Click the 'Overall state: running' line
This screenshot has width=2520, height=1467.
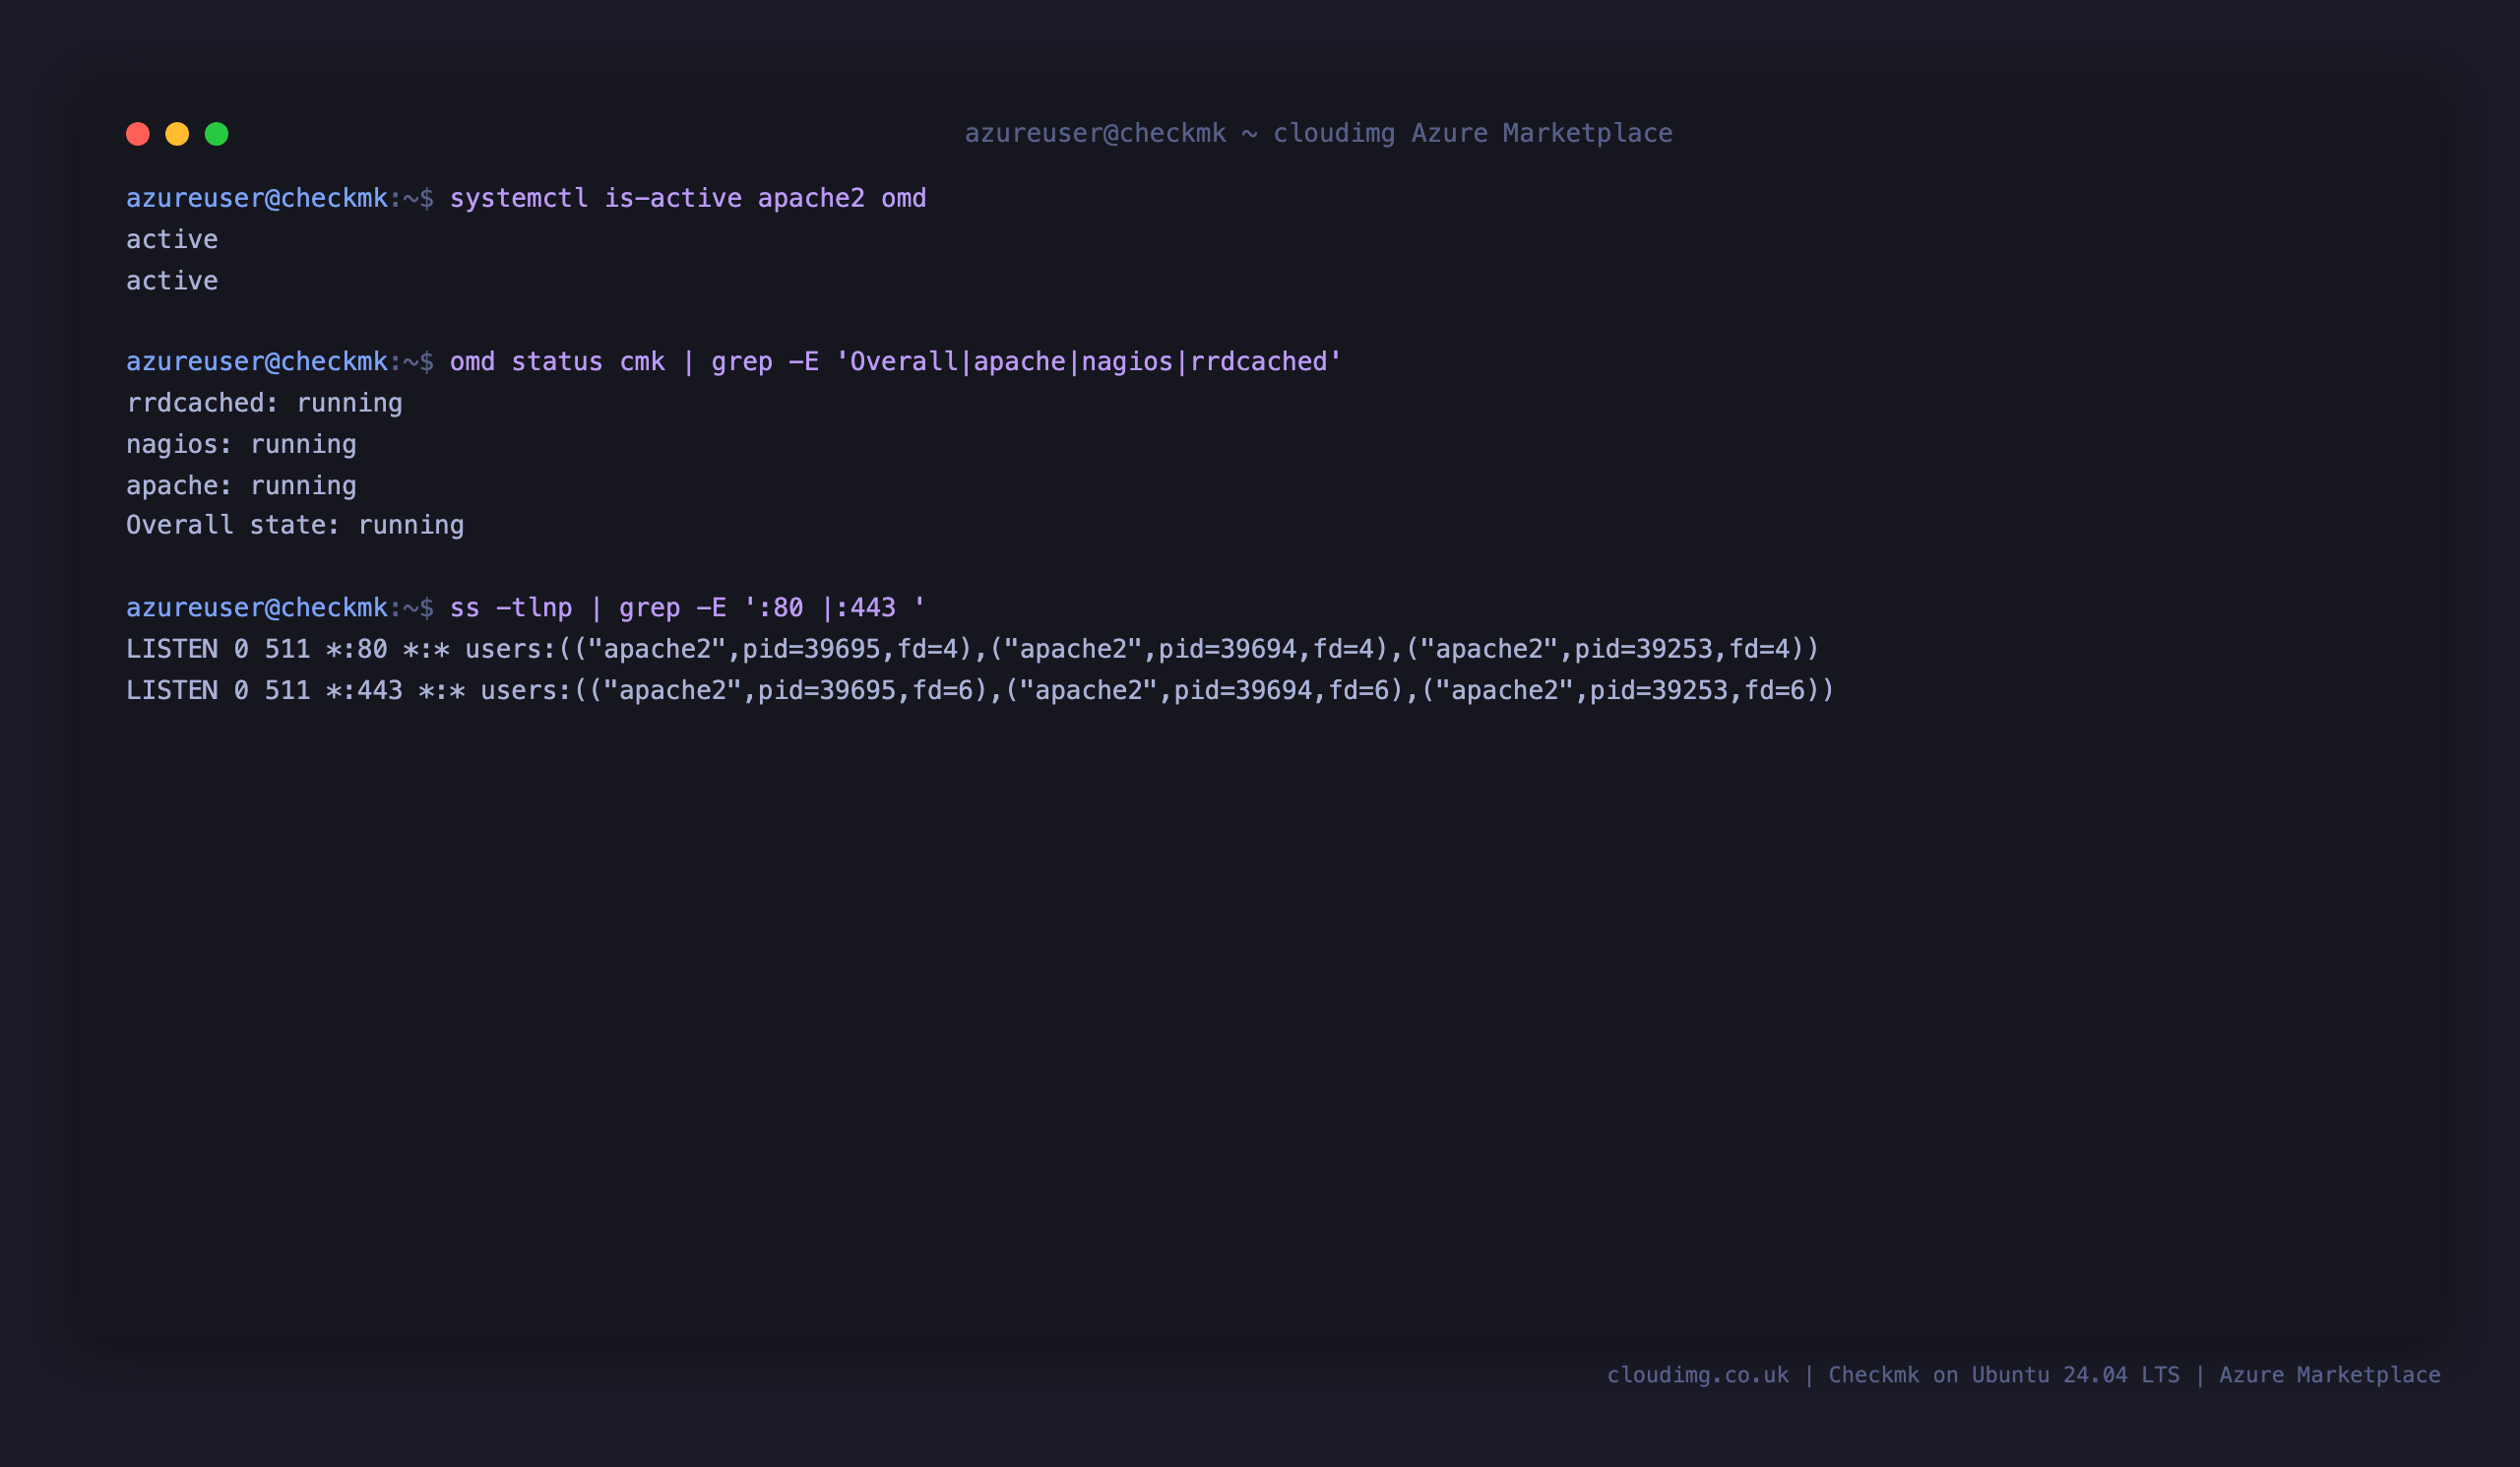click(x=295, y=525)
